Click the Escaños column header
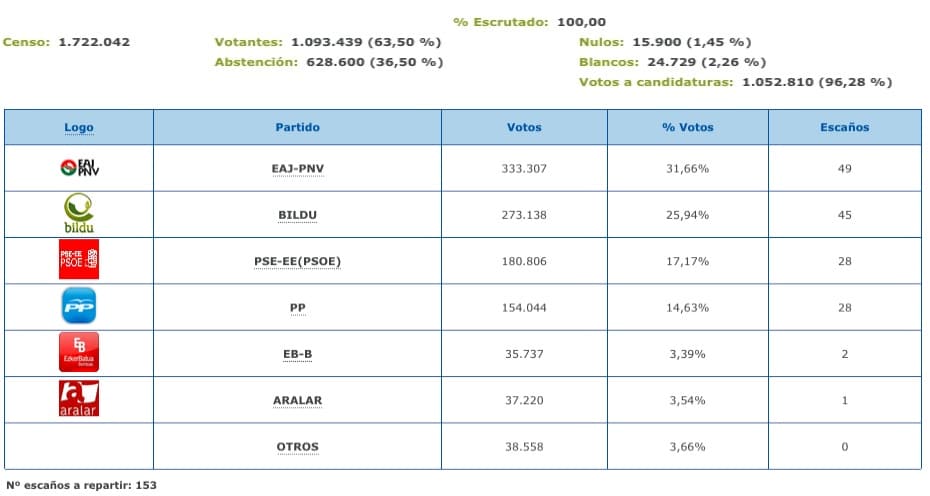This screenshot has height=496, width=930. (x=845, y=128)
